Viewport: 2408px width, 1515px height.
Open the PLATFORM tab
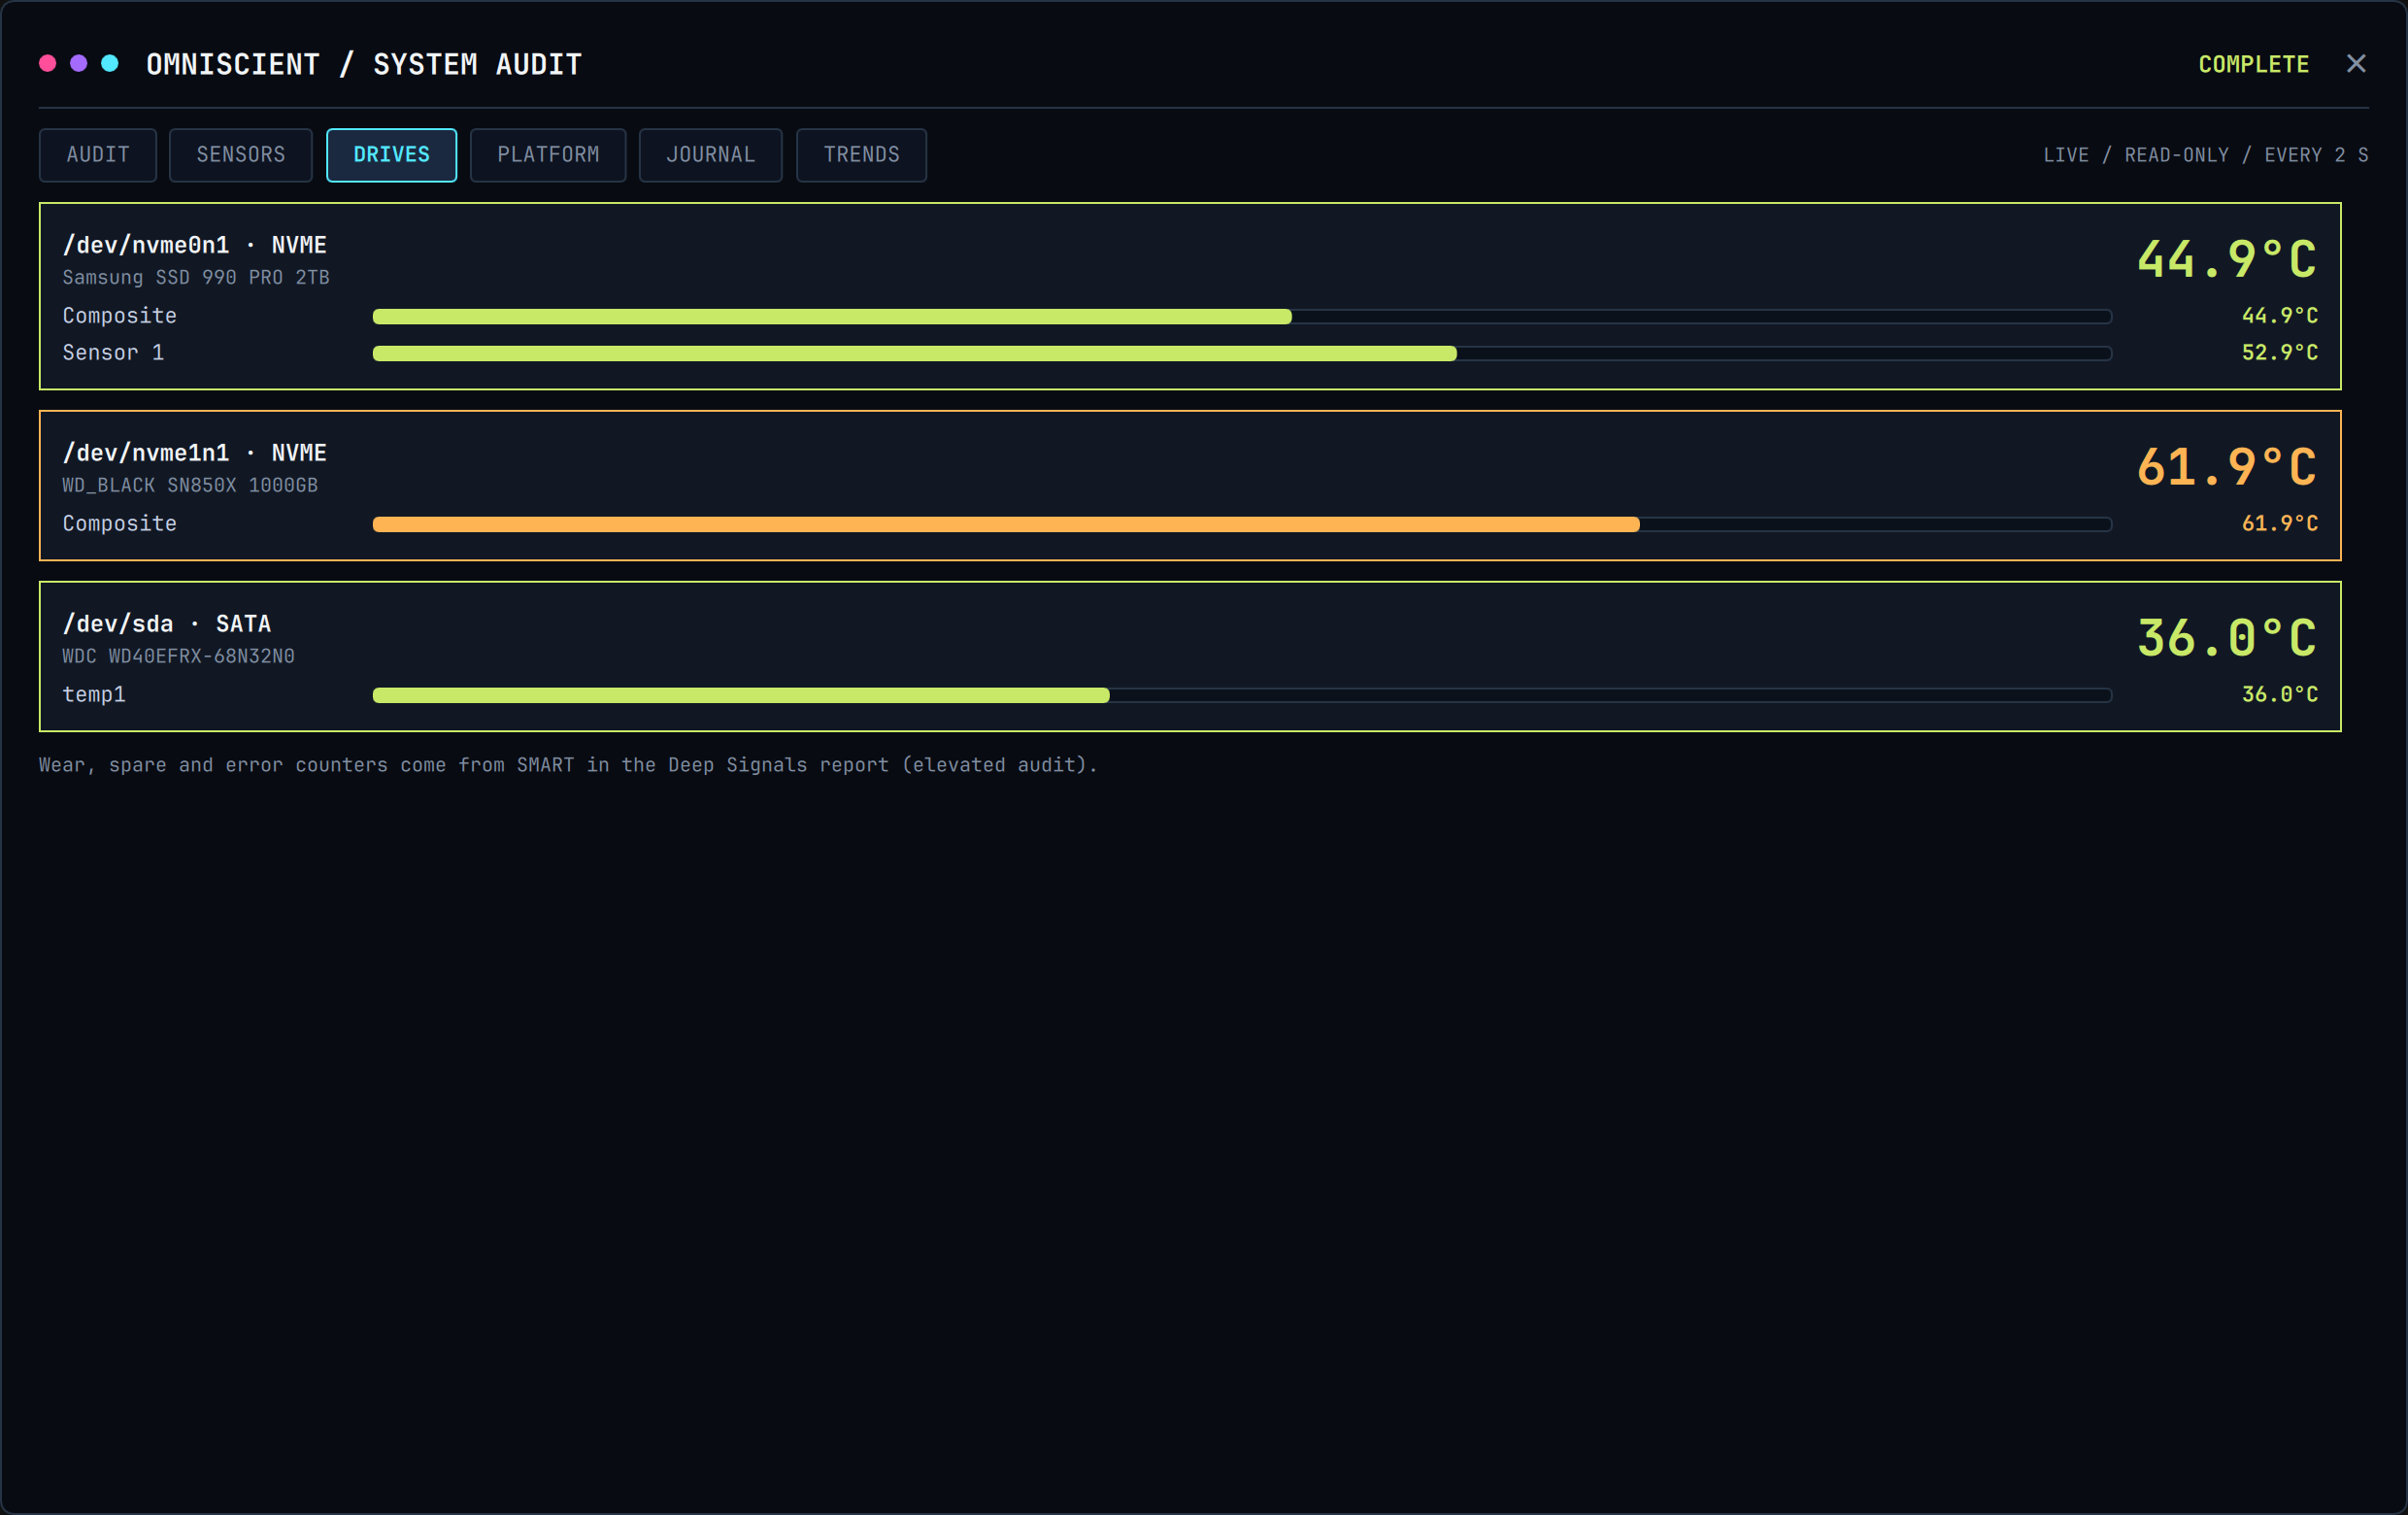tap(548, 155)
